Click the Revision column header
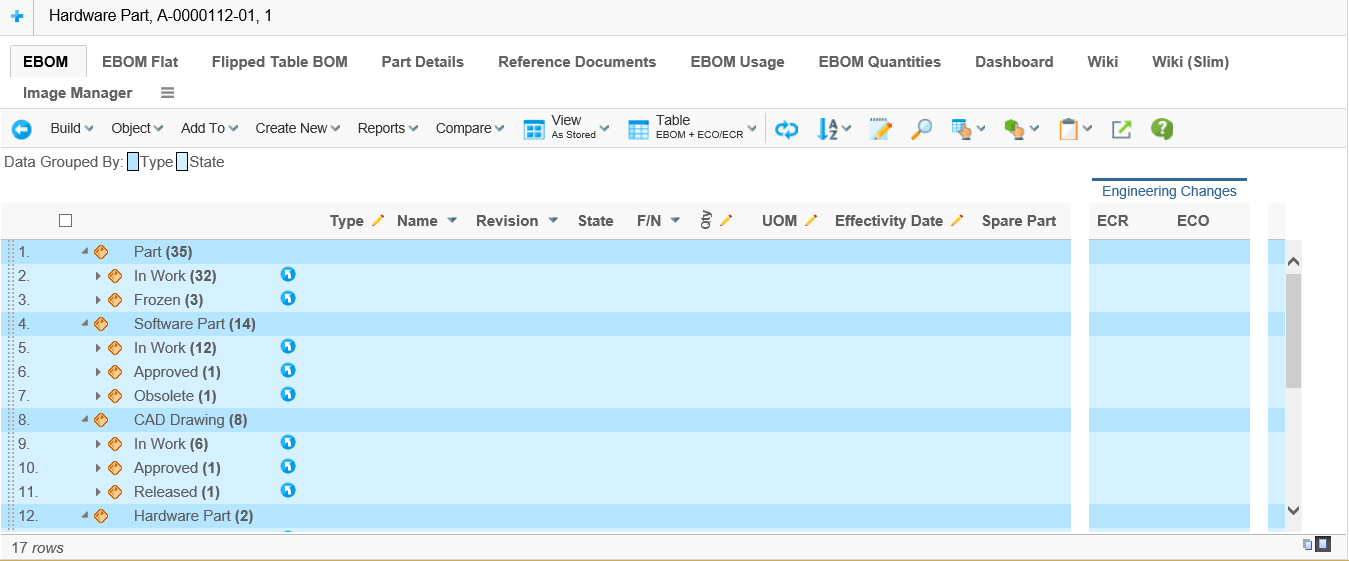 [x=506, y=221]
